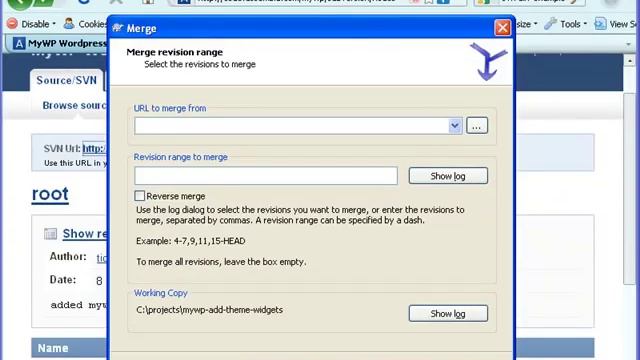The width and height of the screenshot is (640, 360).
Task: Open the Source/SVN tab in browser
Action: click(67, 80)
